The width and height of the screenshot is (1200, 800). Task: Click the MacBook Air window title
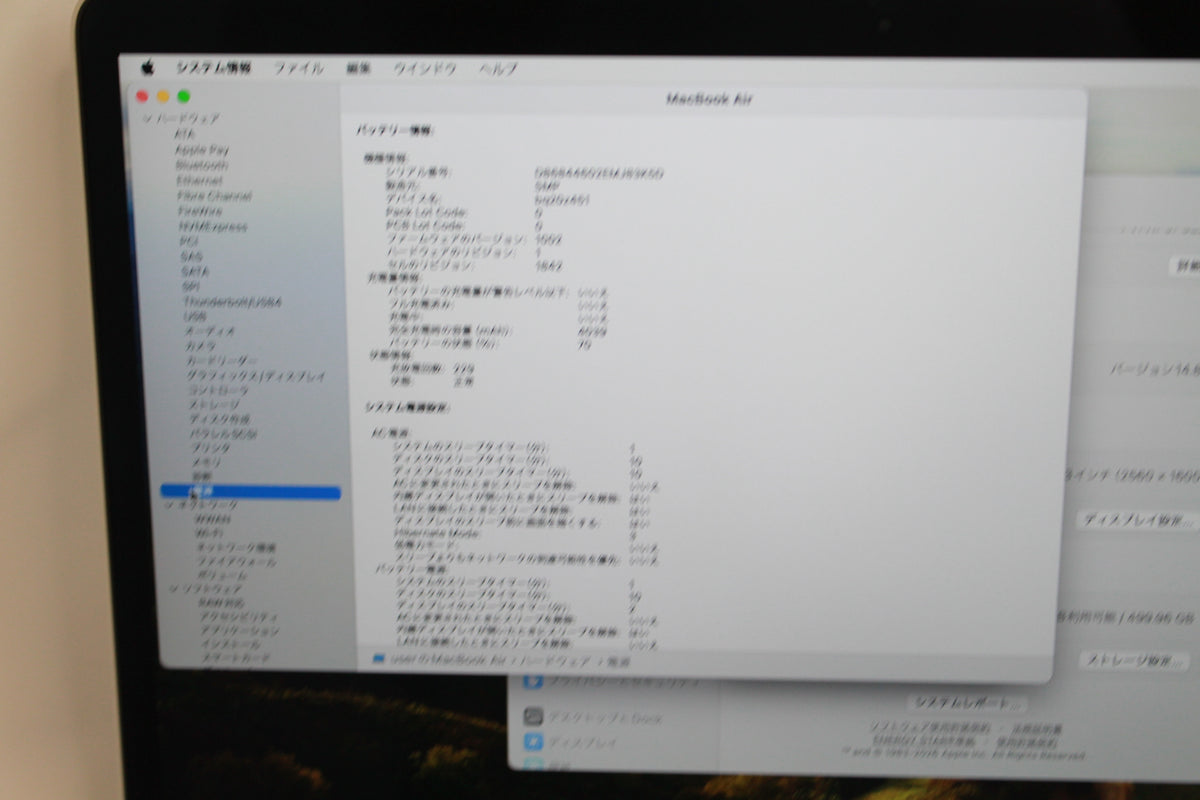[709, 99]
